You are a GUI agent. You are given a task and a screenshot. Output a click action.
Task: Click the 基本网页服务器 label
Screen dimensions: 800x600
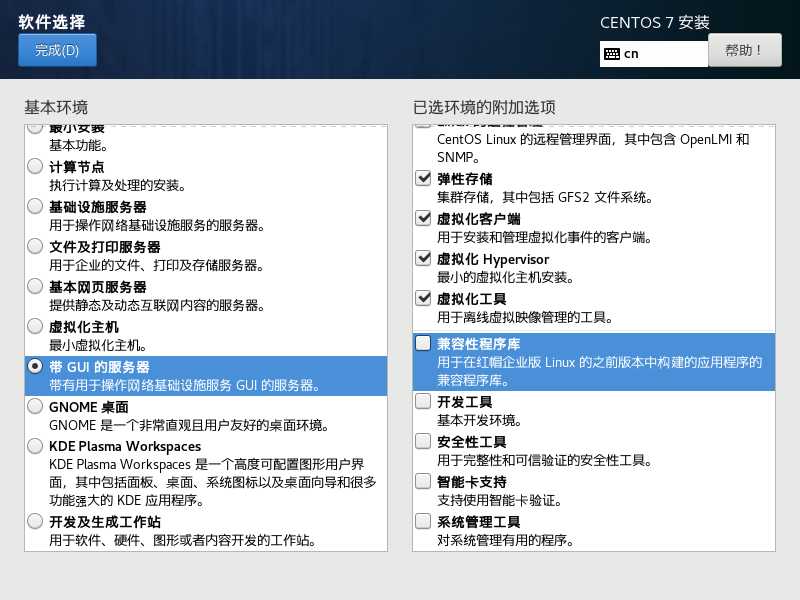pyautogui.click(x=97, y=287)
